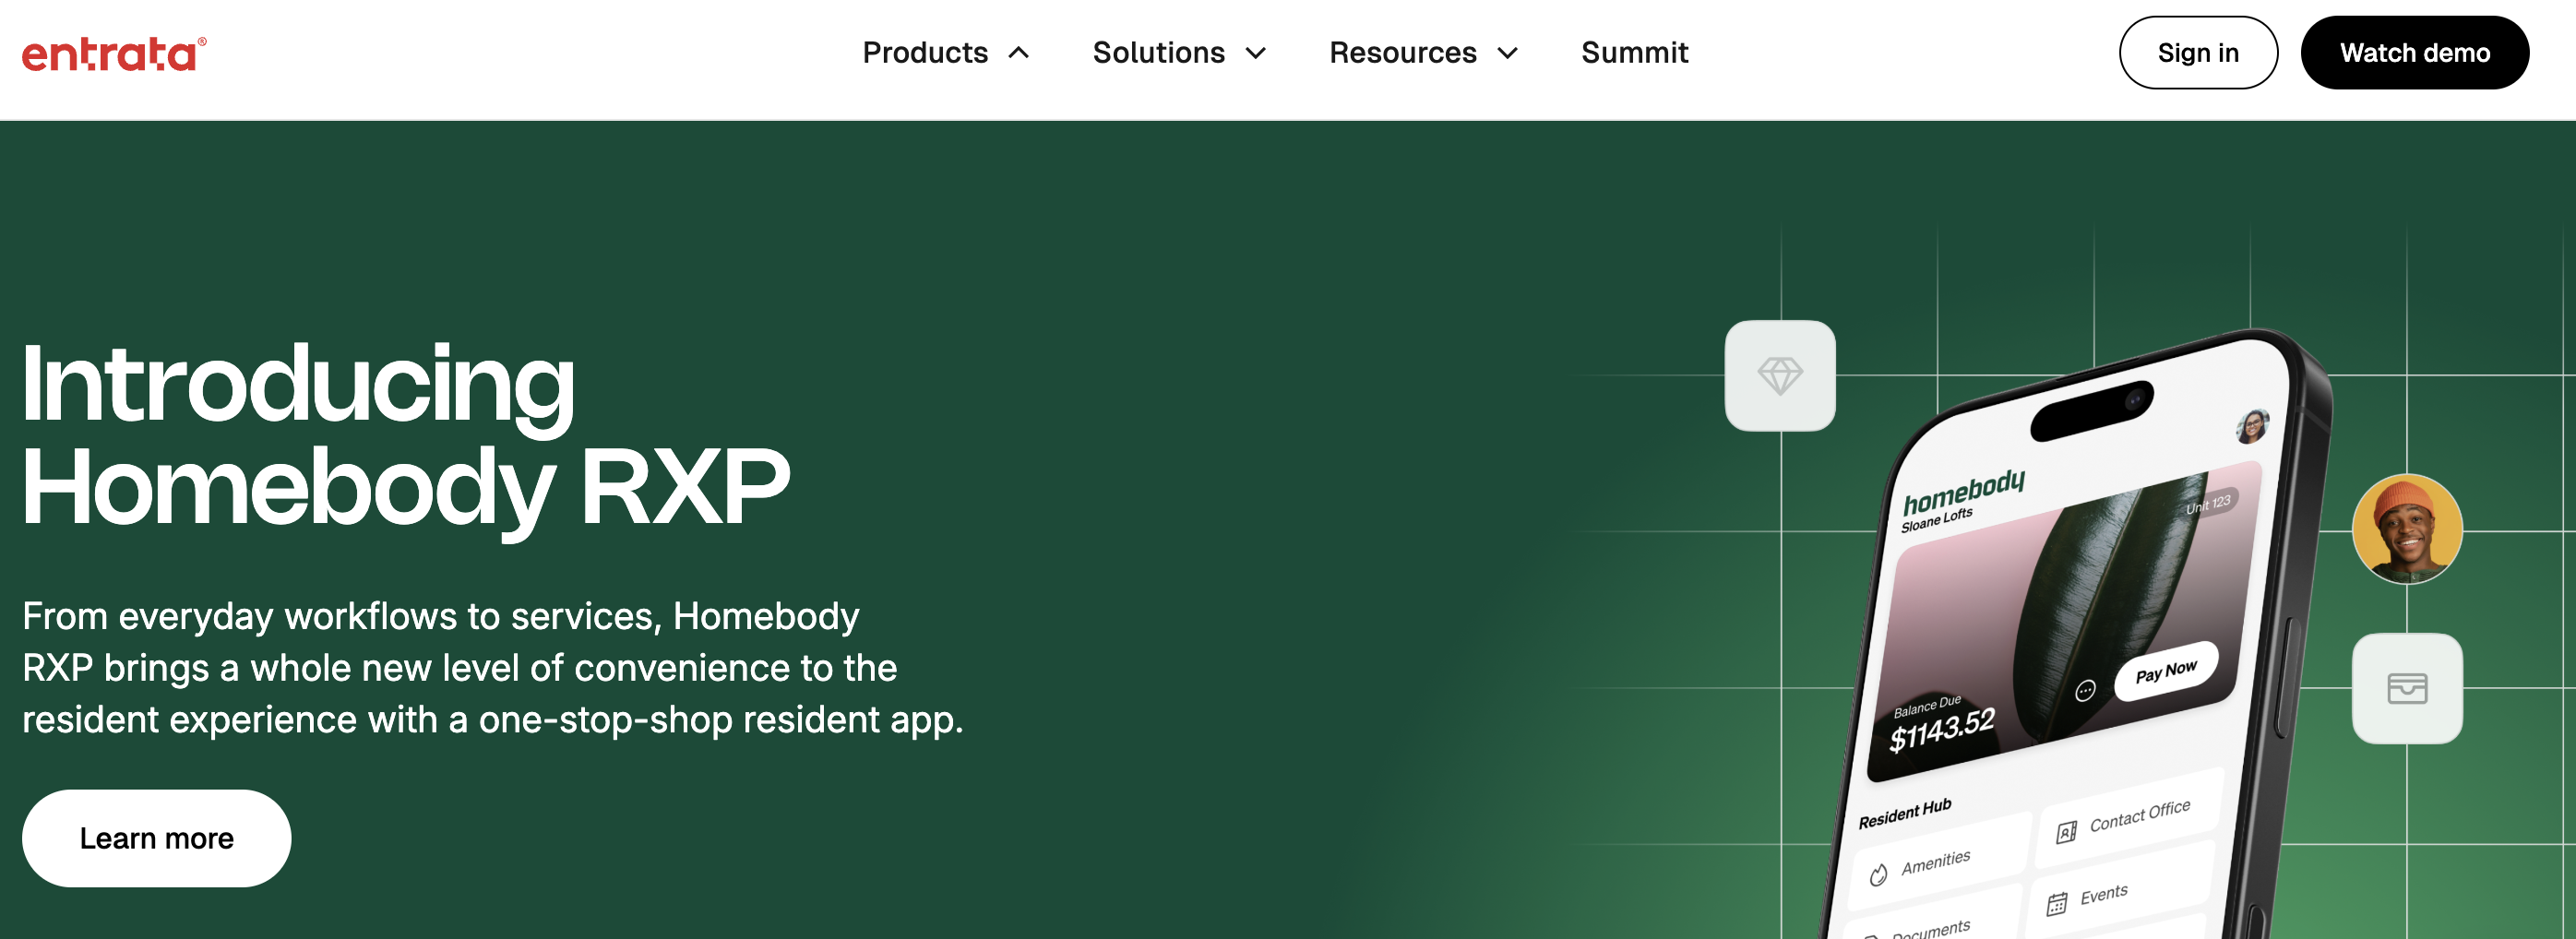Click the diamond icon tile
The width and height of the screenshot is (2576, 939).
tap(1780, 376)
